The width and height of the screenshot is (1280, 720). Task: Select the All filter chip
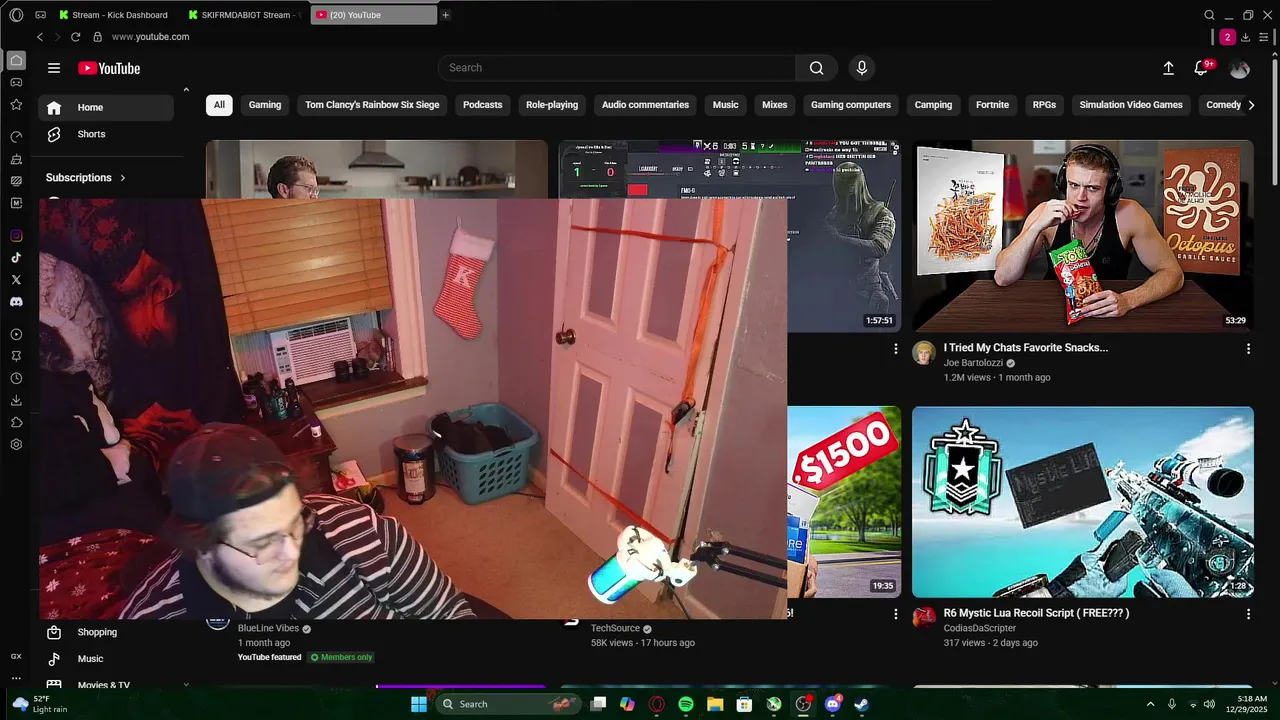click(219, 105)
